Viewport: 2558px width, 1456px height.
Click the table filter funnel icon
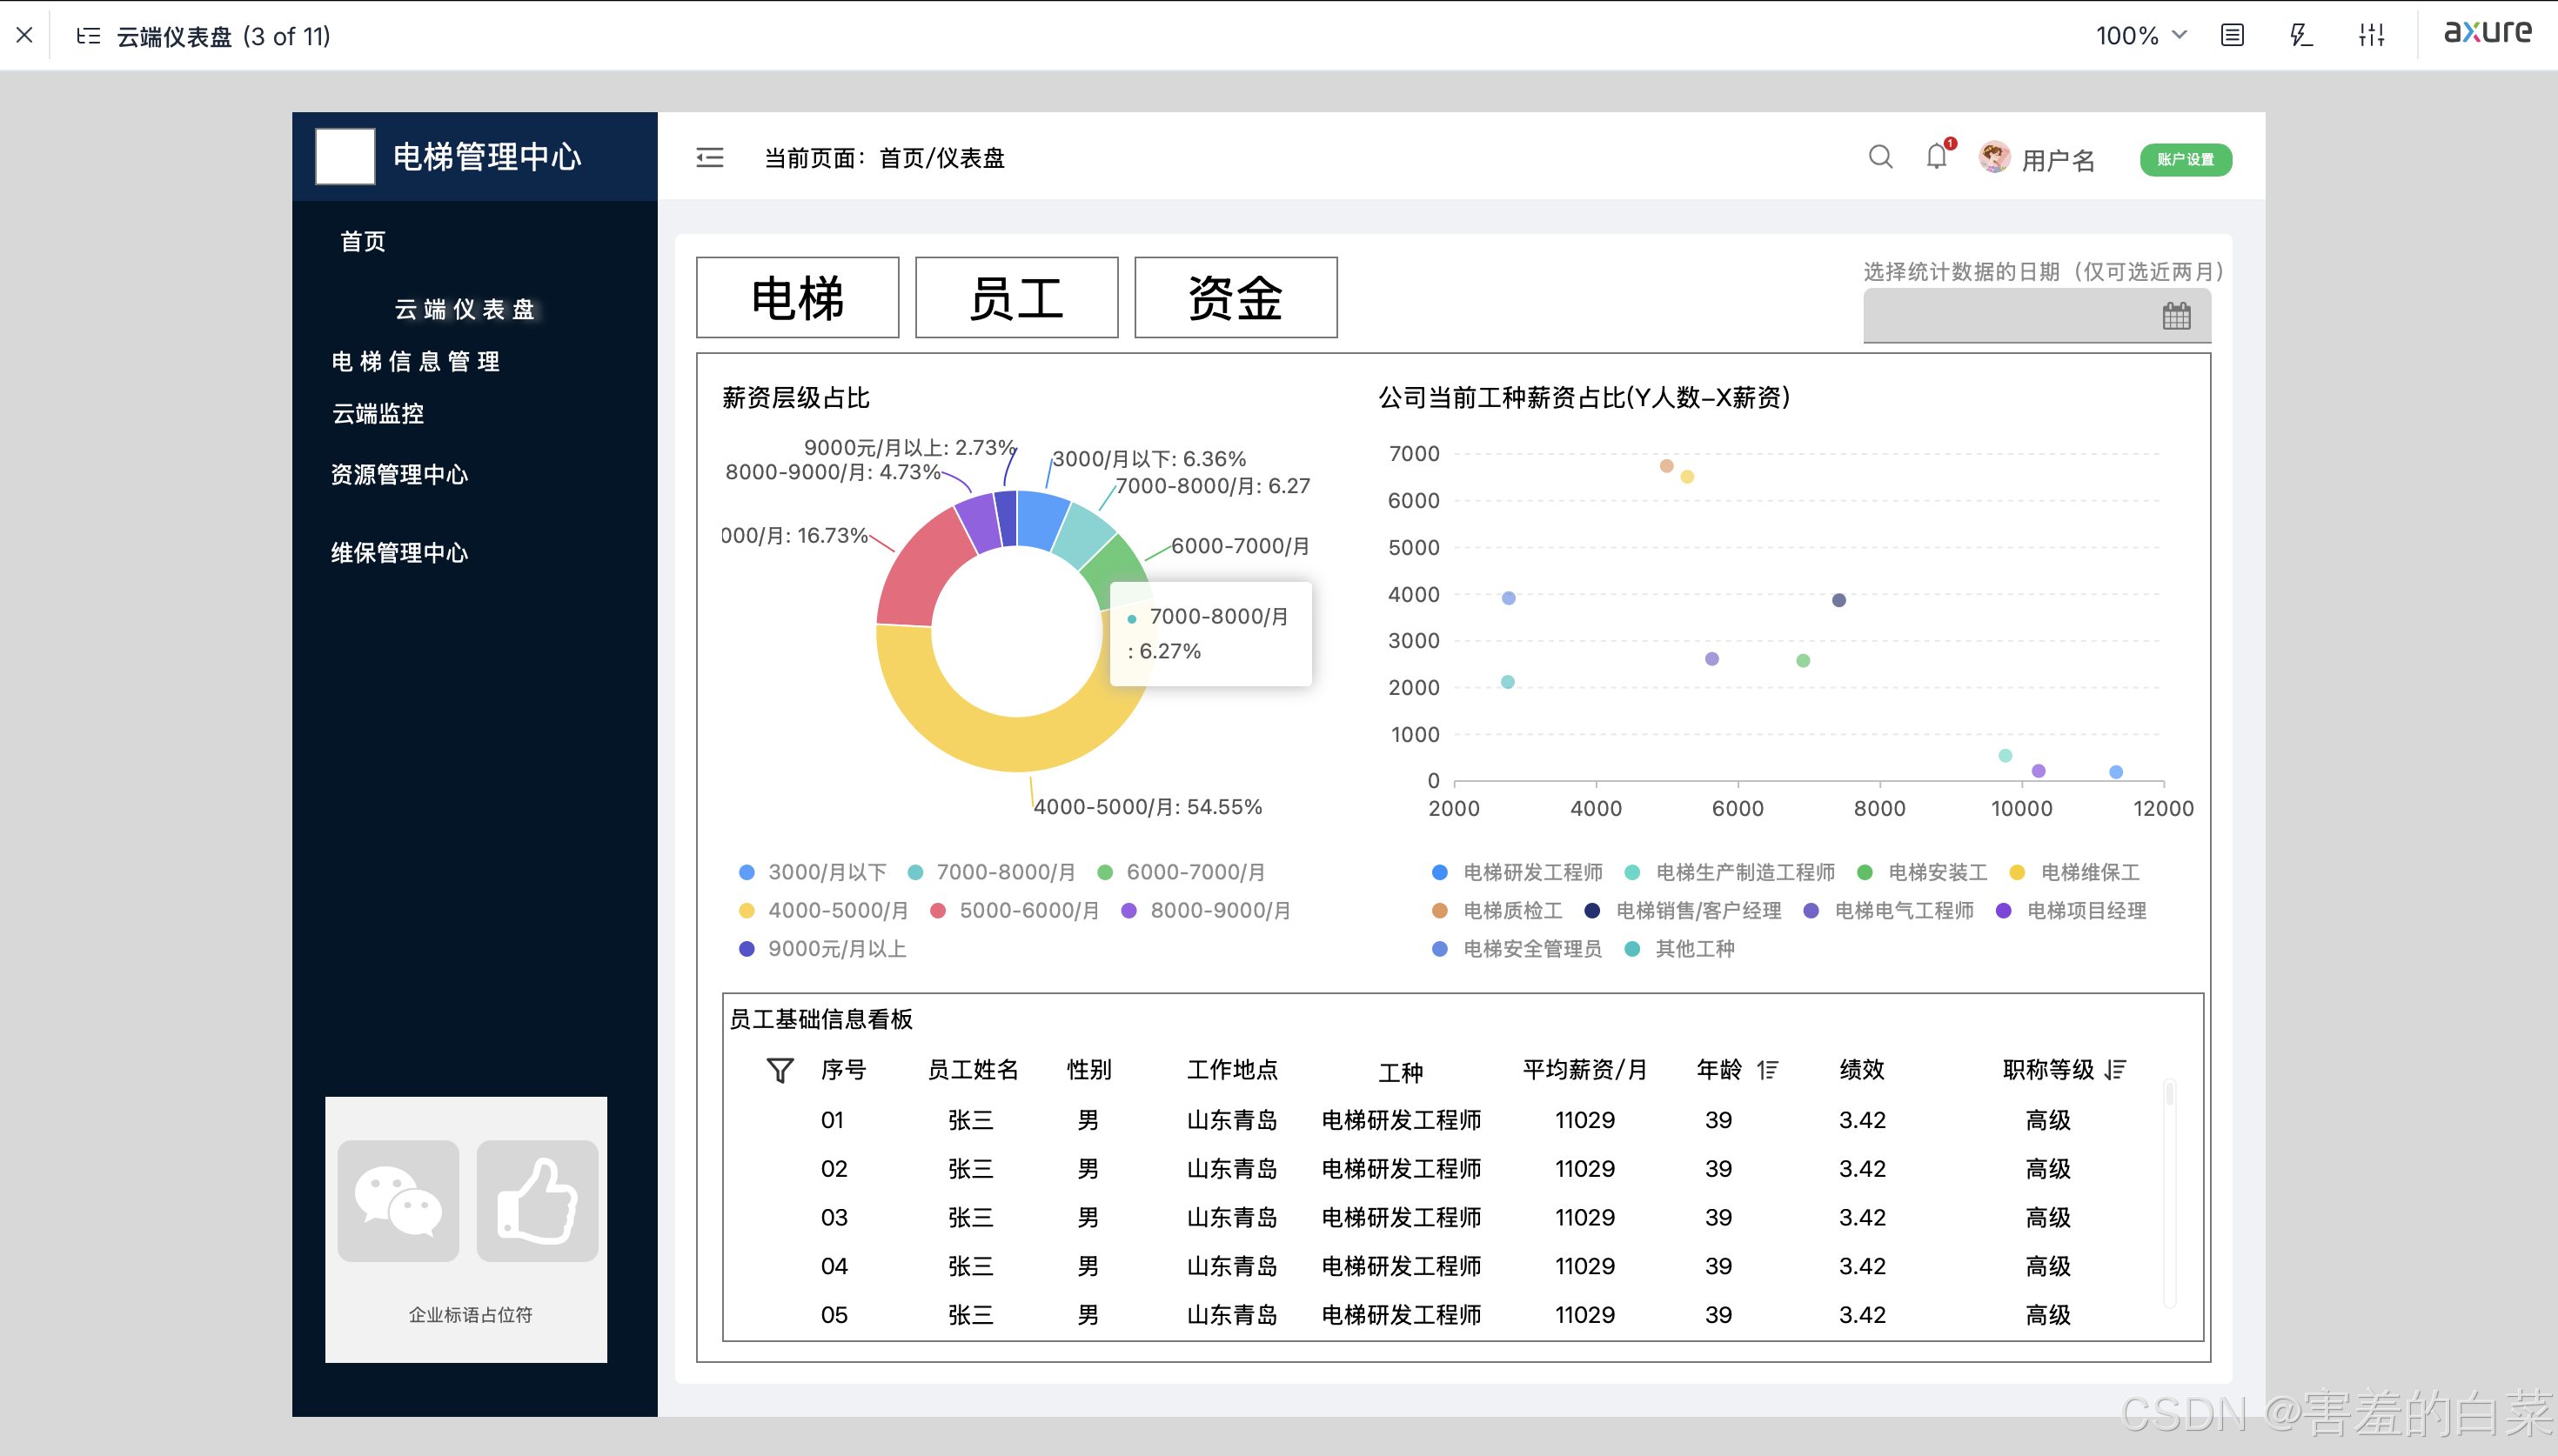coord(780,1070)
